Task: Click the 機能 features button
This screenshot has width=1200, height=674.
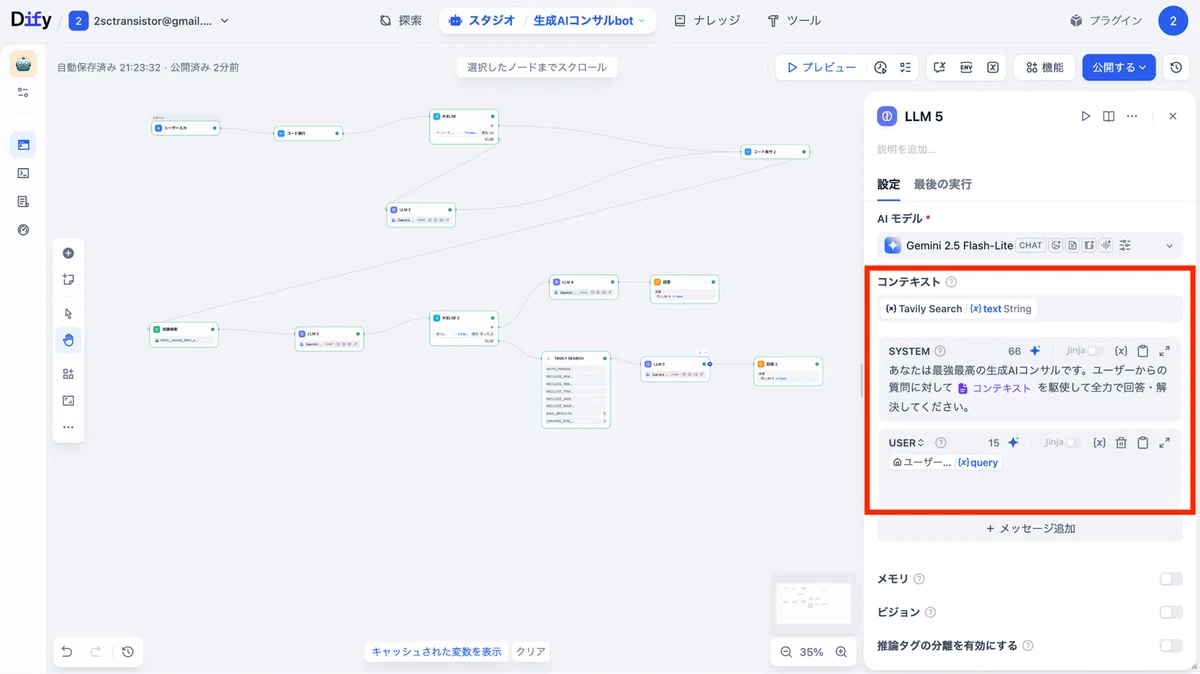Action: (x=1044, y=67)
